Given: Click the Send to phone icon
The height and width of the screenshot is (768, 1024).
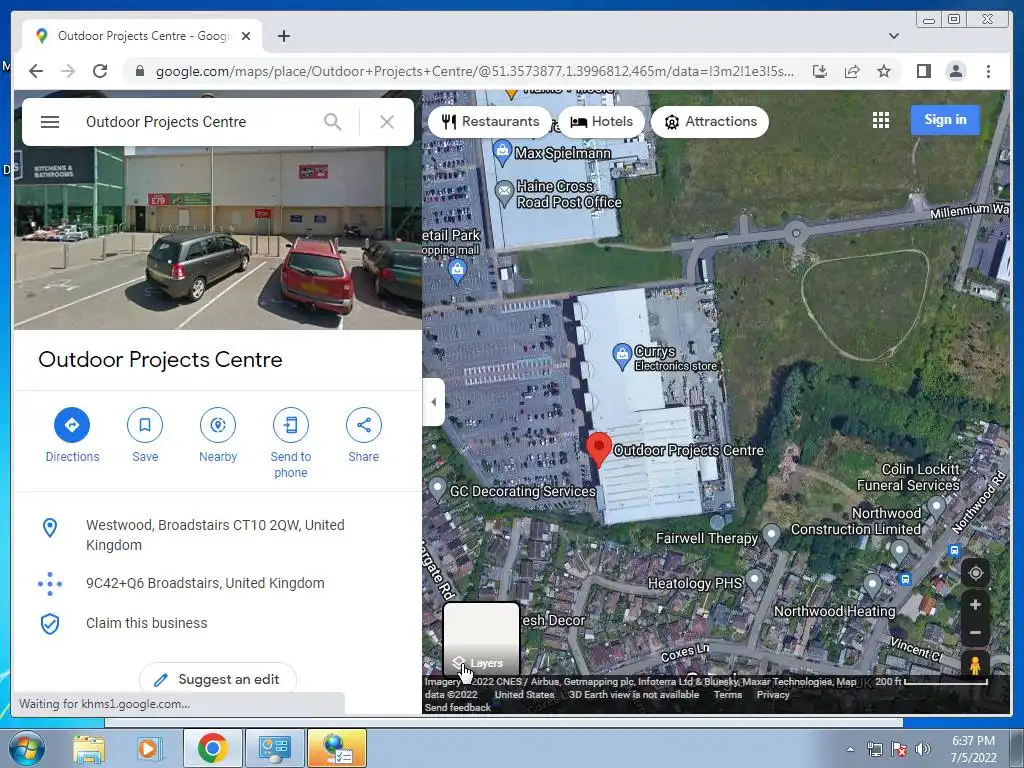Looking at the screenshot, I should point(291,425).
